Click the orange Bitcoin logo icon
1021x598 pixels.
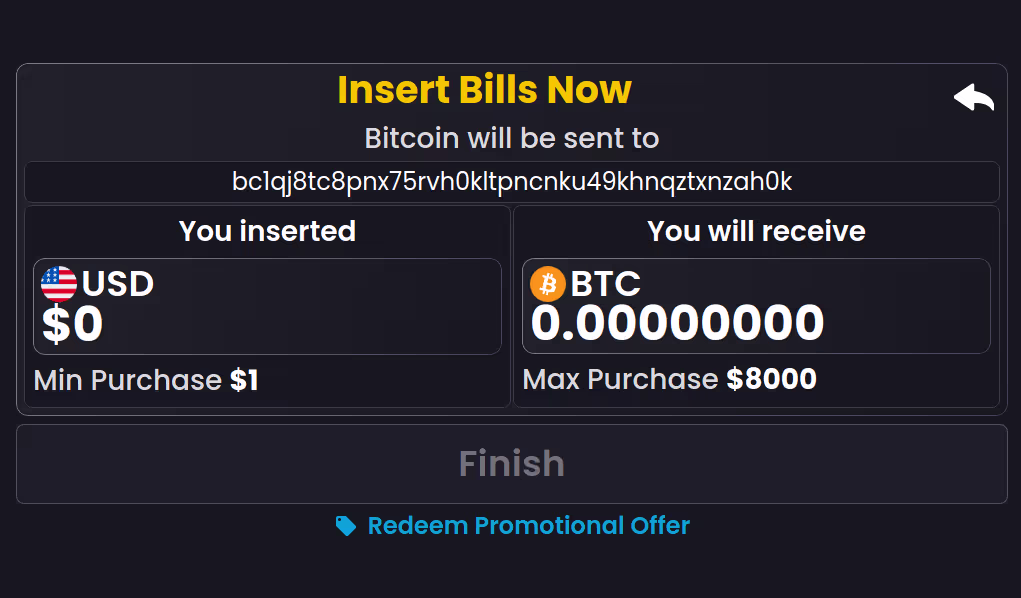[x=548, y=283]
